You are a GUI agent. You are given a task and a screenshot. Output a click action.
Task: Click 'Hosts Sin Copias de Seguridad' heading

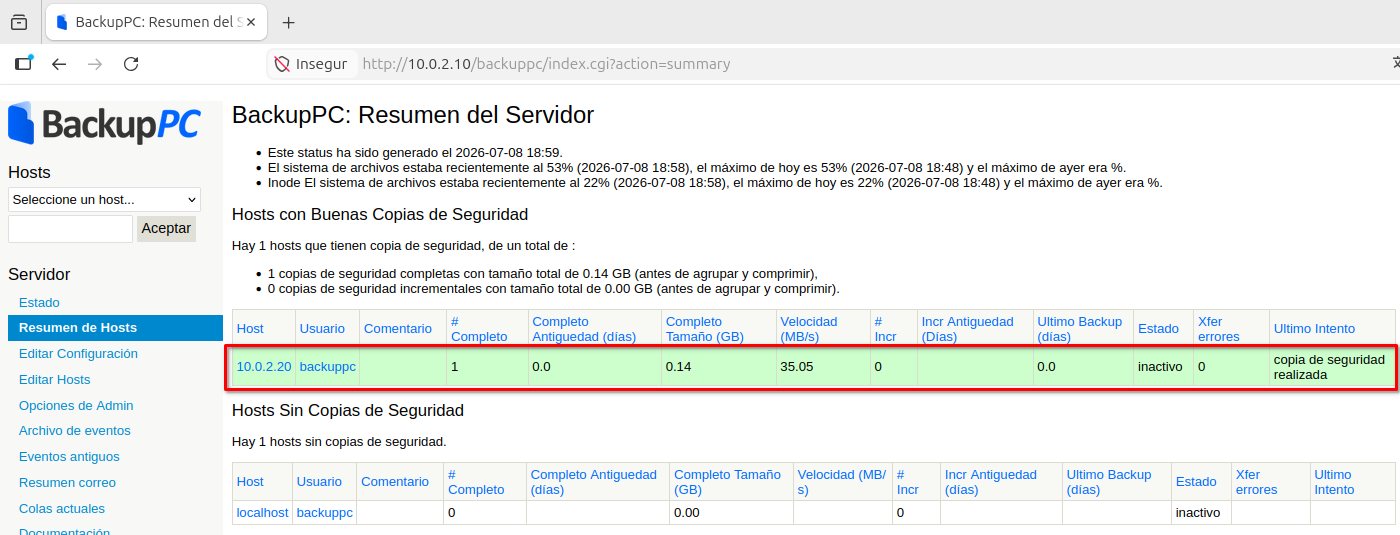click(348, 411)
